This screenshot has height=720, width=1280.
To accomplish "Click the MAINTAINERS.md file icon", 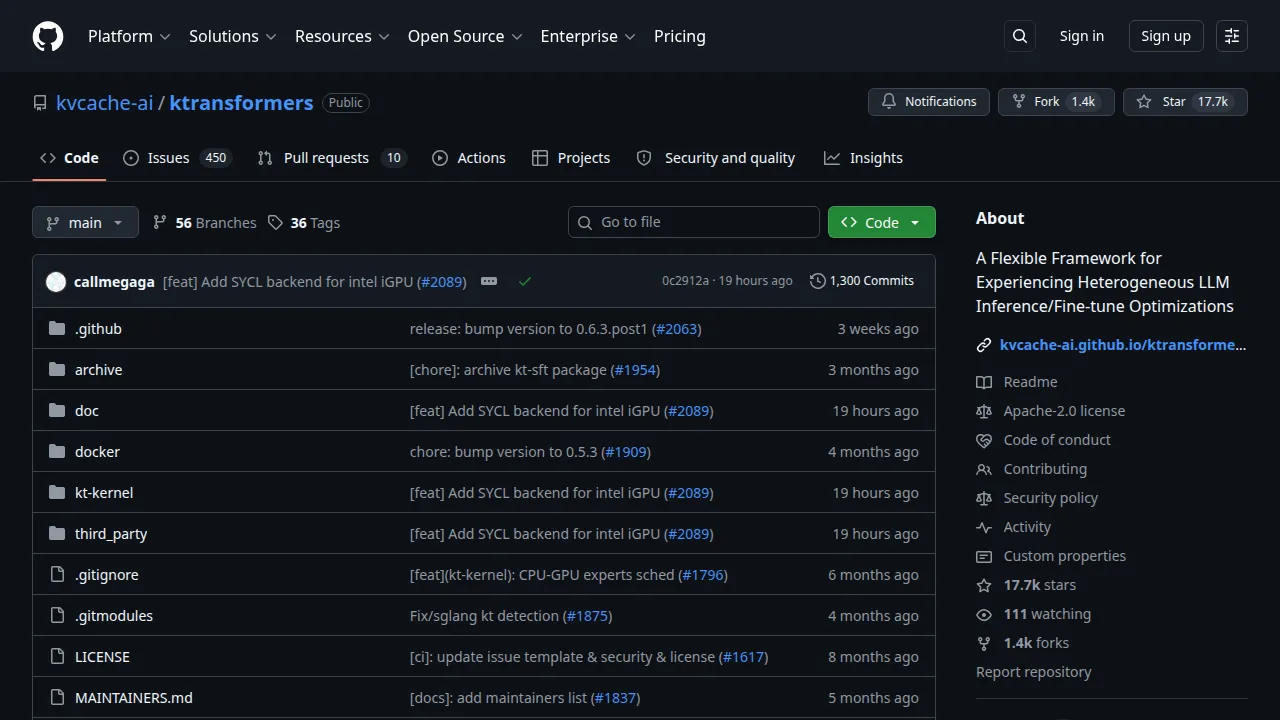I will coord(57,698).
